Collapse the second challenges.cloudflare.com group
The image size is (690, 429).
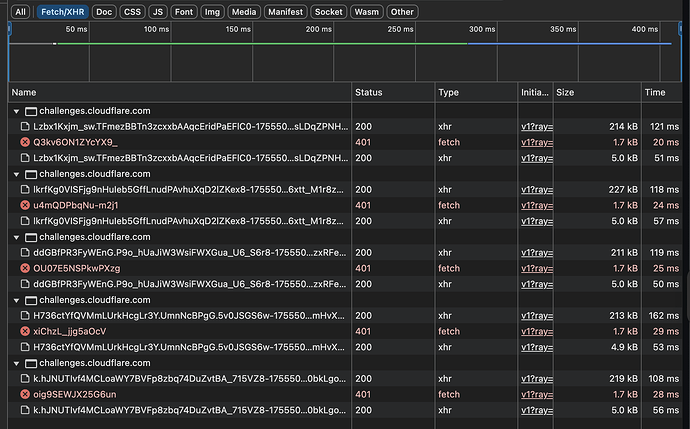point(17,174)
